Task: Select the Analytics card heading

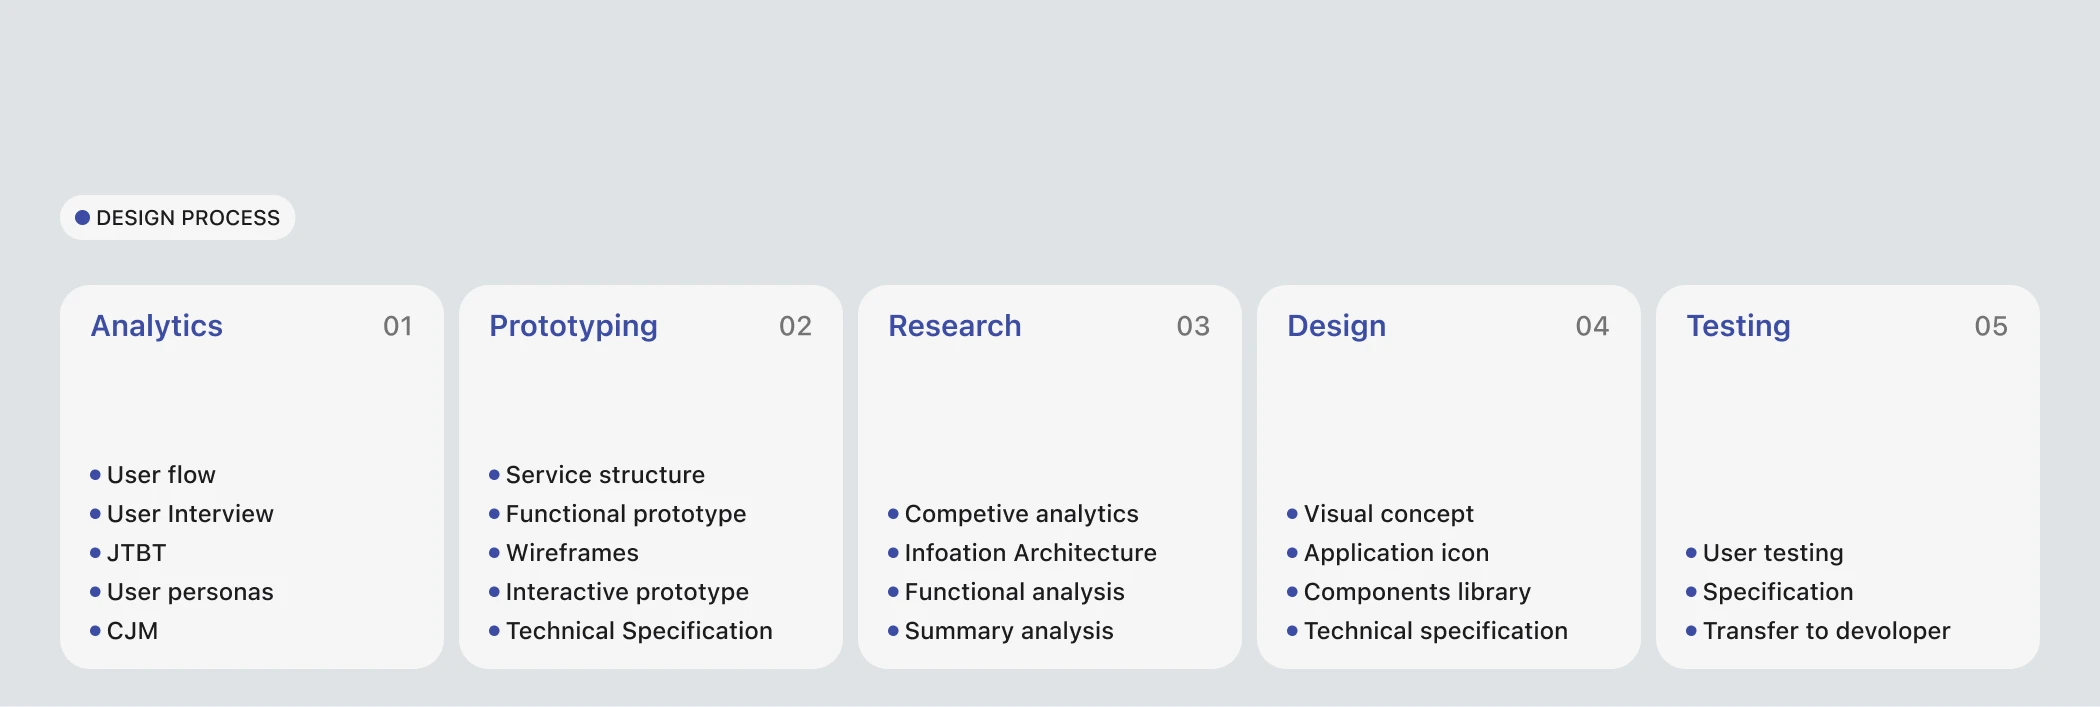Action: point(157,326)
